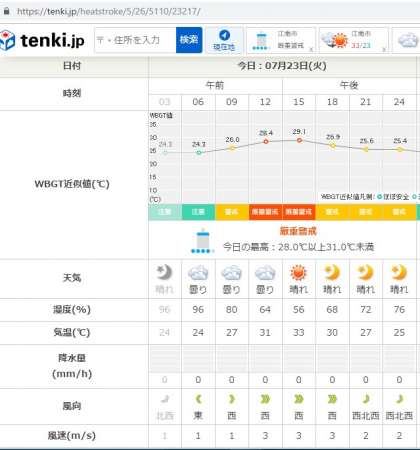
Task: Click the 午前 column header
Action: click(x=215, y=86)
